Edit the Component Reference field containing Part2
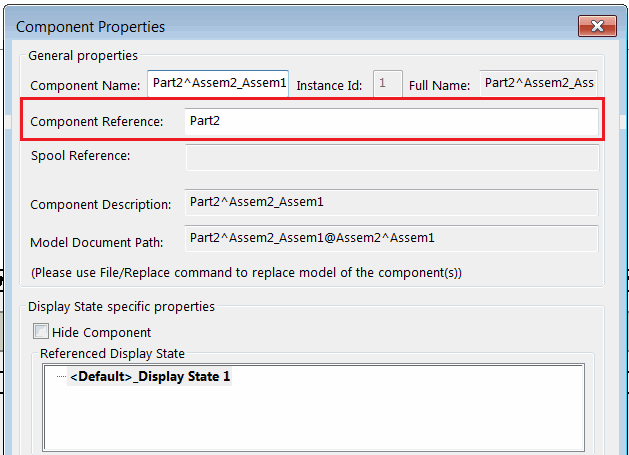The height and width of the screenshot is (455, 629). [x=390, y=121]
